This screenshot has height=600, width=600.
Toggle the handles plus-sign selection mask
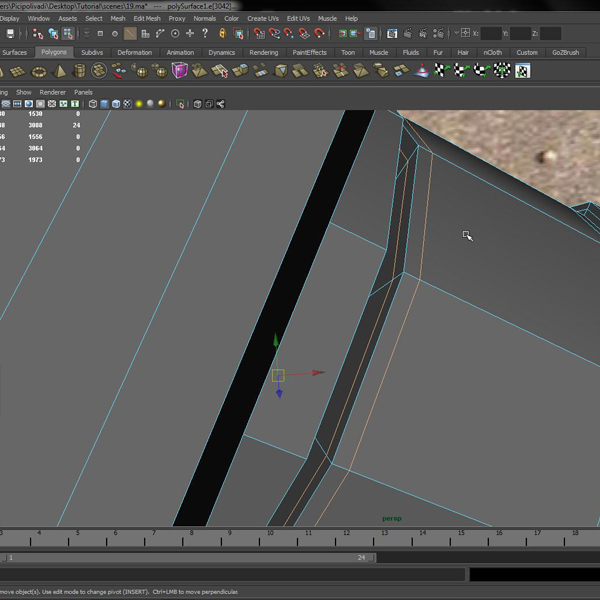190,34
